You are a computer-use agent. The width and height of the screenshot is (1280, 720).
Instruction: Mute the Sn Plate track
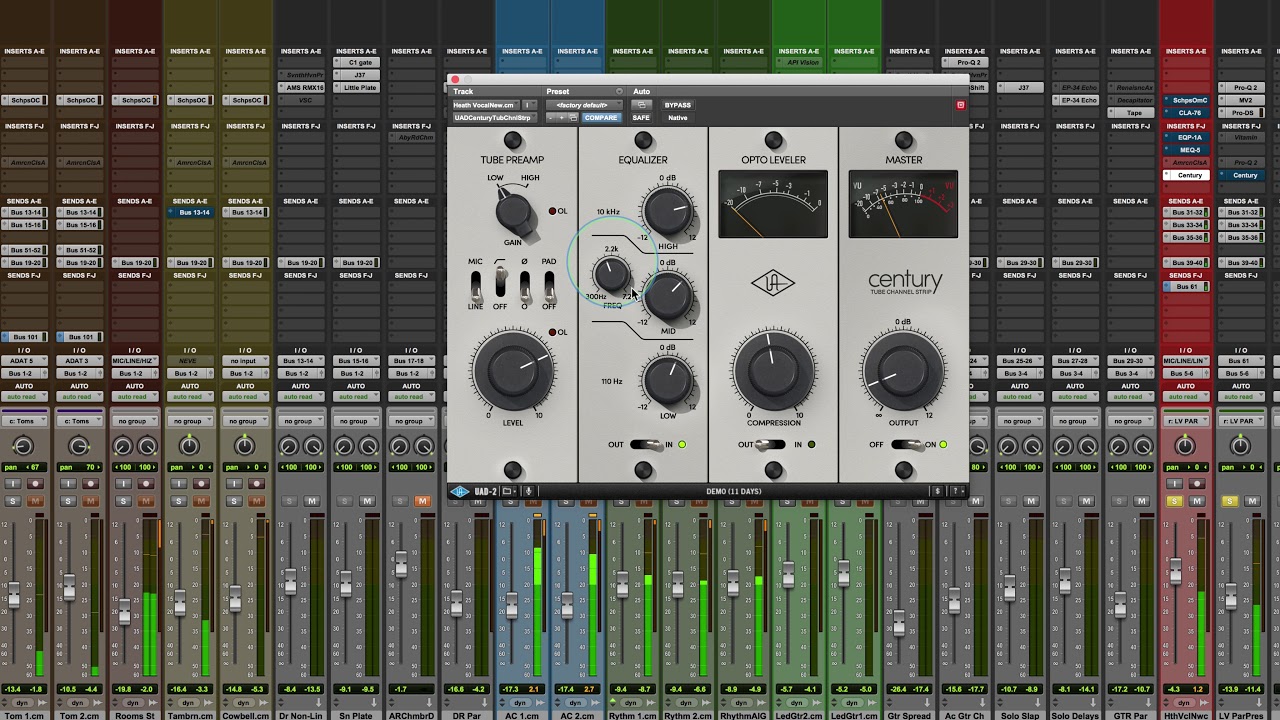(x=368, y=501)
